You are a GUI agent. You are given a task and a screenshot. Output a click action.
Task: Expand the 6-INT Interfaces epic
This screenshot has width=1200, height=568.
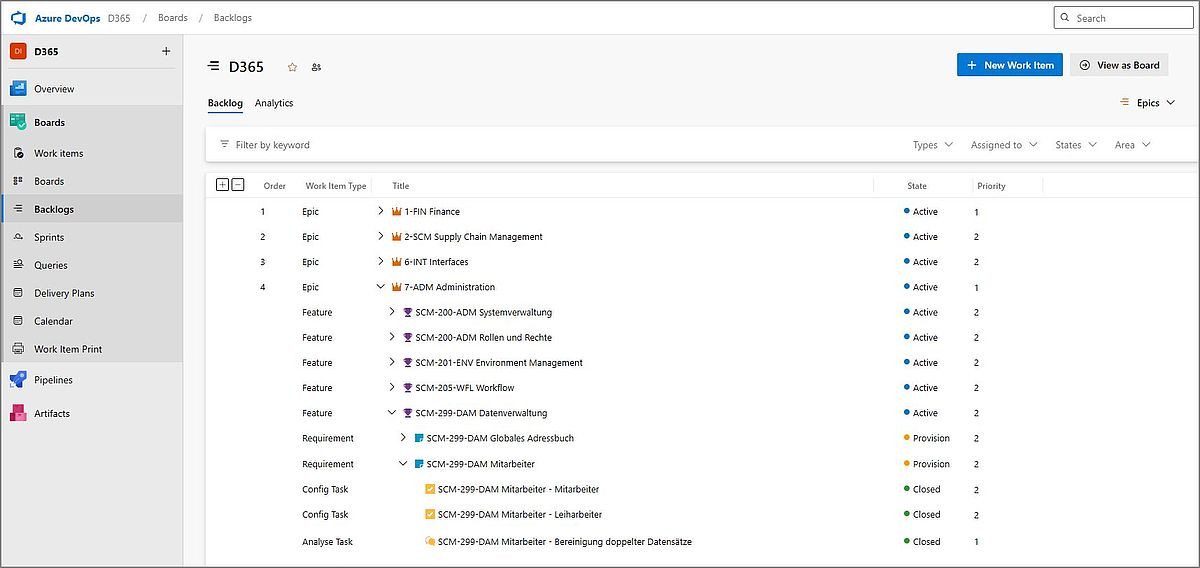[381, 261]
